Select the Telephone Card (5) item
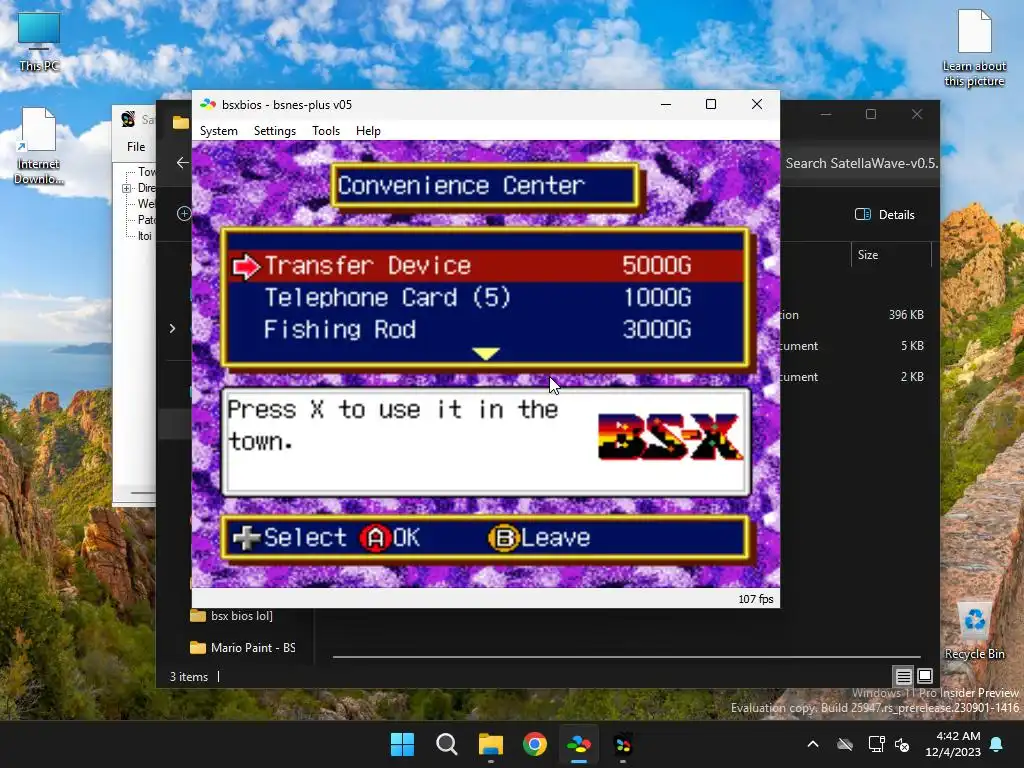Viewport: 1024px width, 768px height. pyautogui.click(x=487, y=298)
